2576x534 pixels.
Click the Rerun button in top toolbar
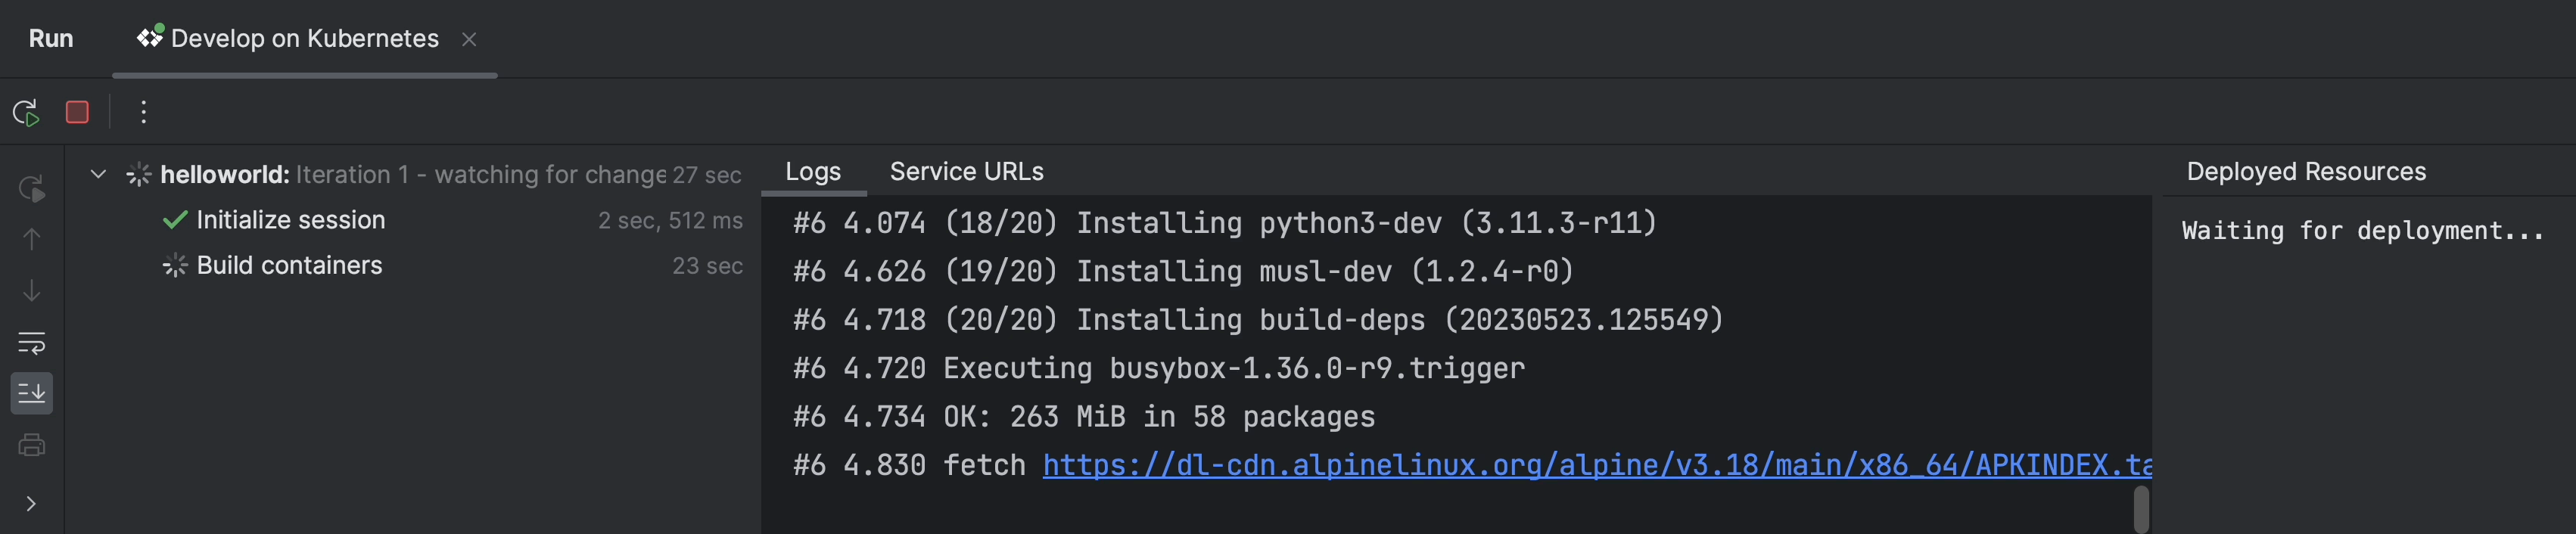(x=26, y=112)
